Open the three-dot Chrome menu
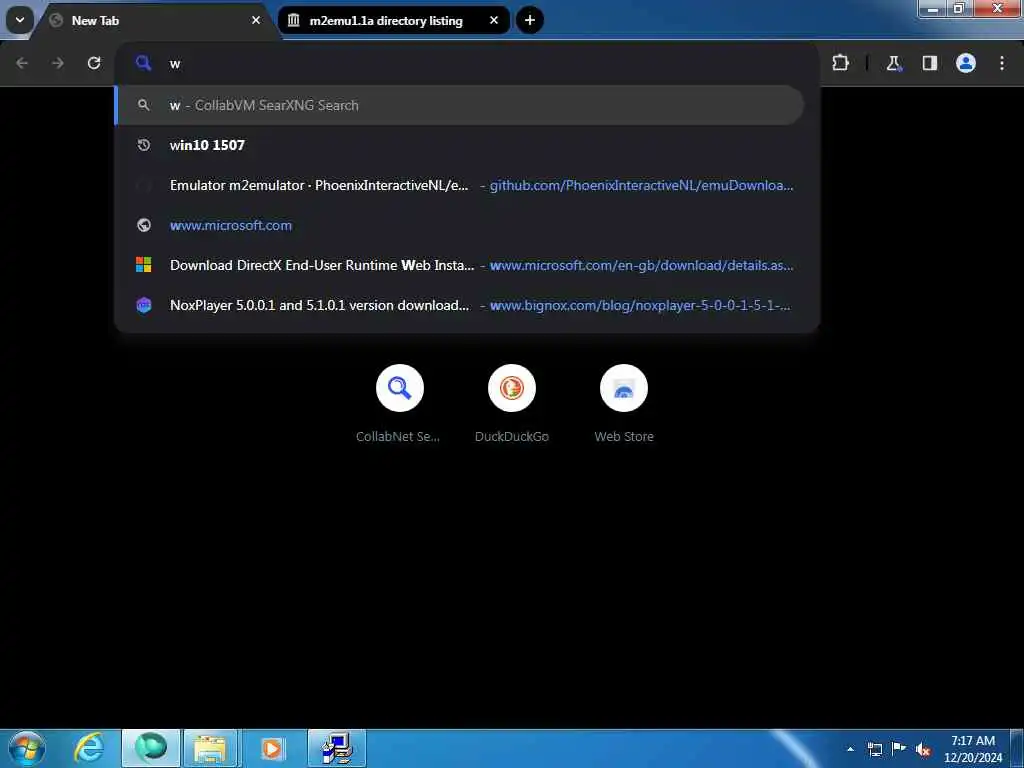The width and height of the screenshot is (1024, 768). pyautogui.click(x=1002, y=63)
